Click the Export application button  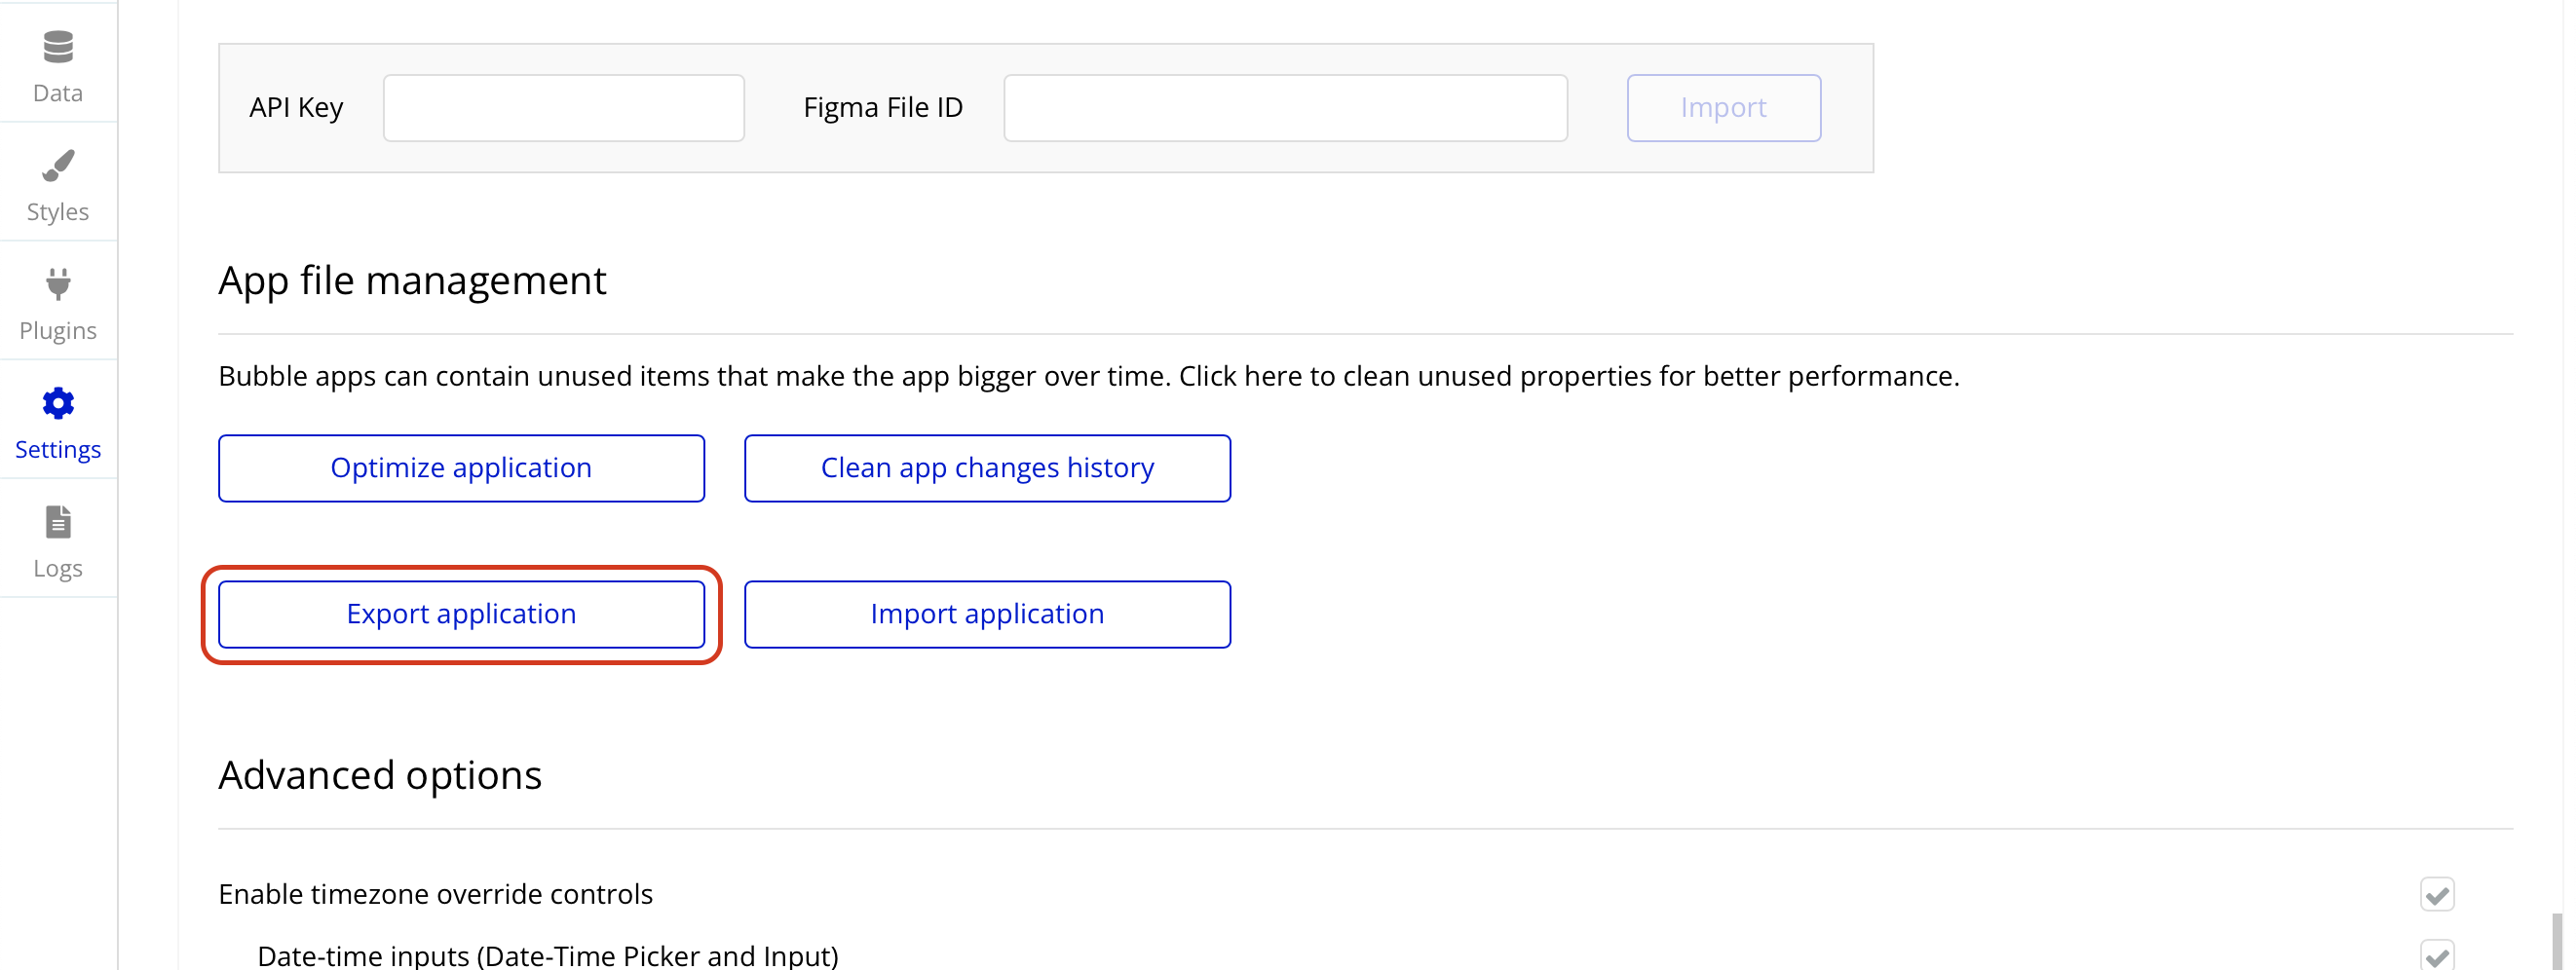click(461, 614)
